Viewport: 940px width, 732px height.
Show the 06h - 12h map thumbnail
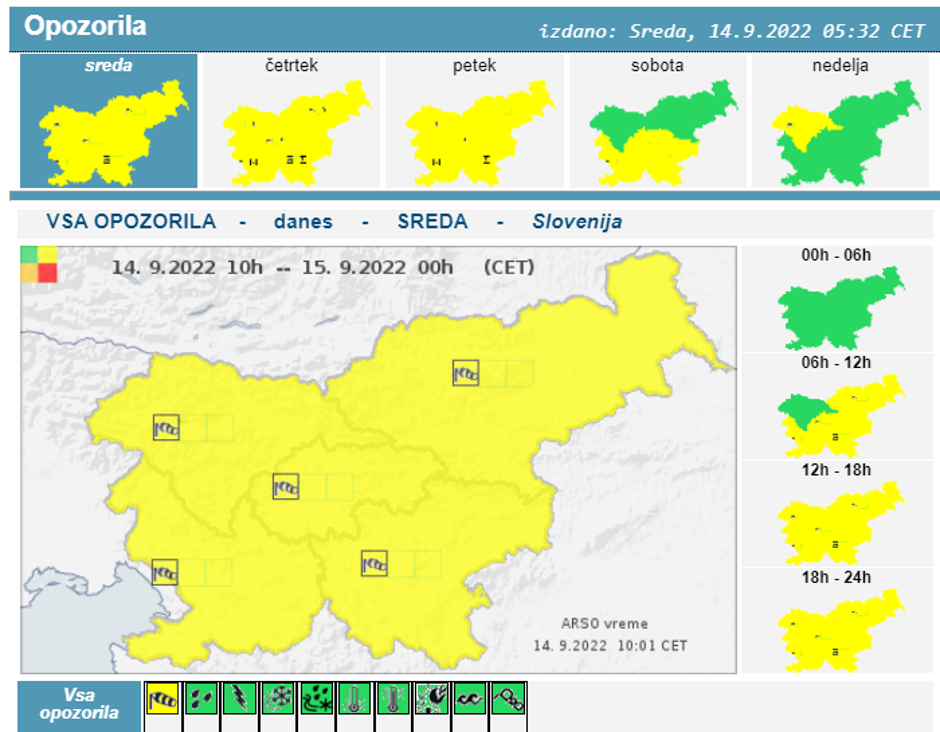[x=837, y=413]
